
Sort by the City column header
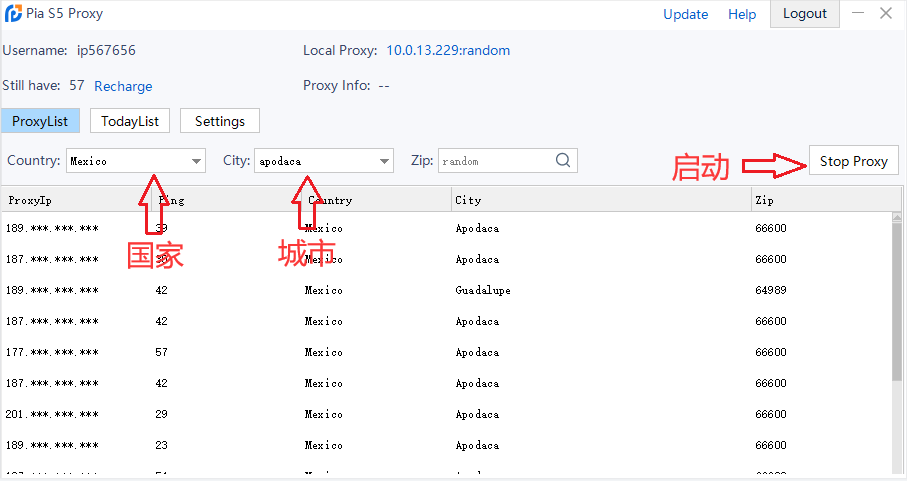600,200
